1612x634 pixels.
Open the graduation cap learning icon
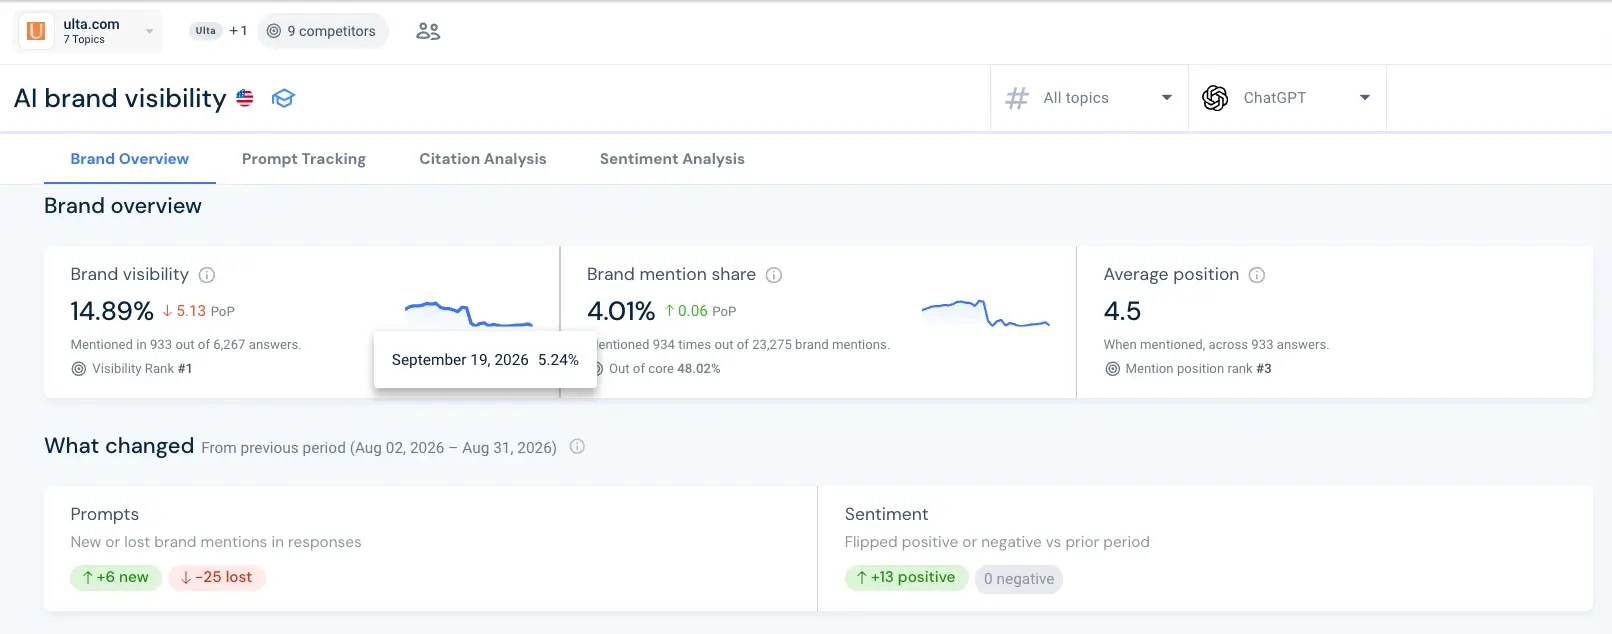283,98
